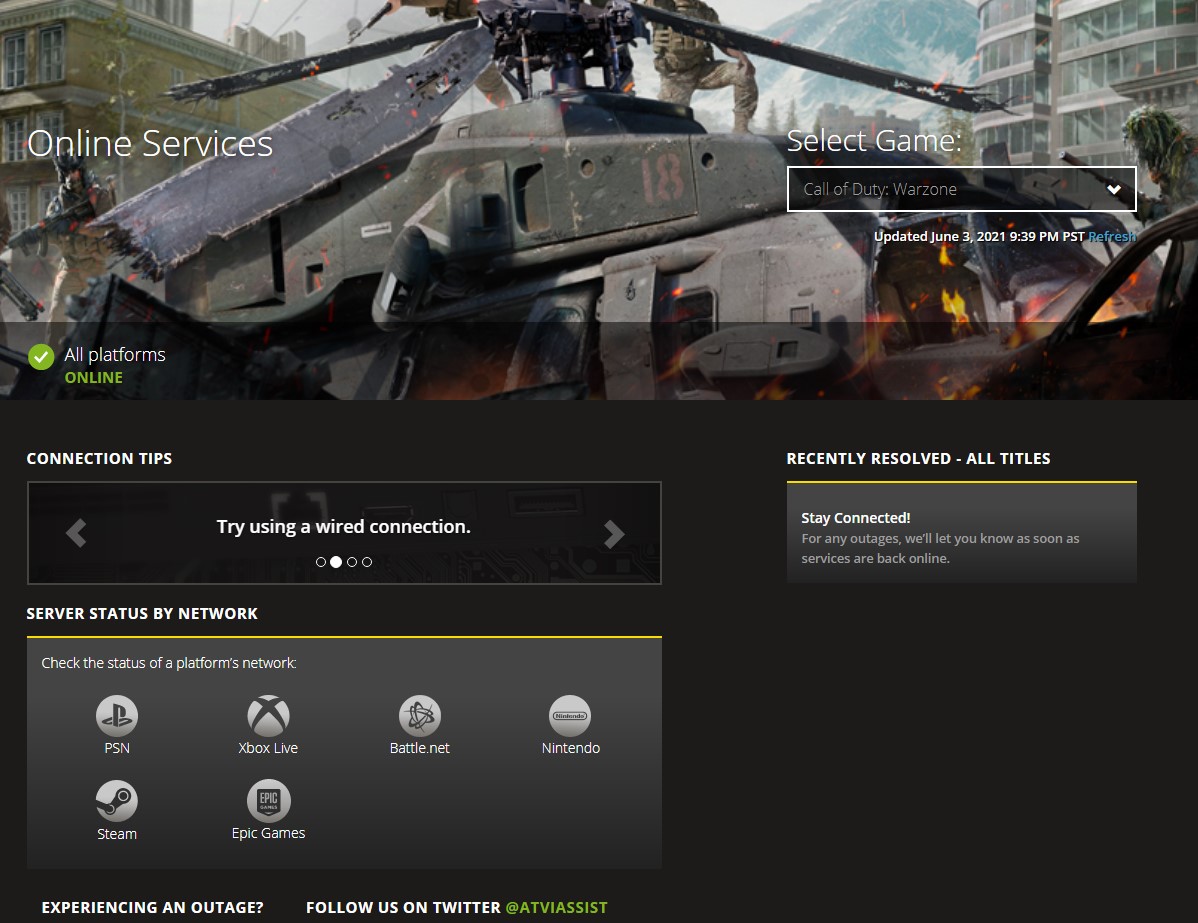Click the PSN label text
Screen dimensions: 1198x923
(x=117, y=748)
